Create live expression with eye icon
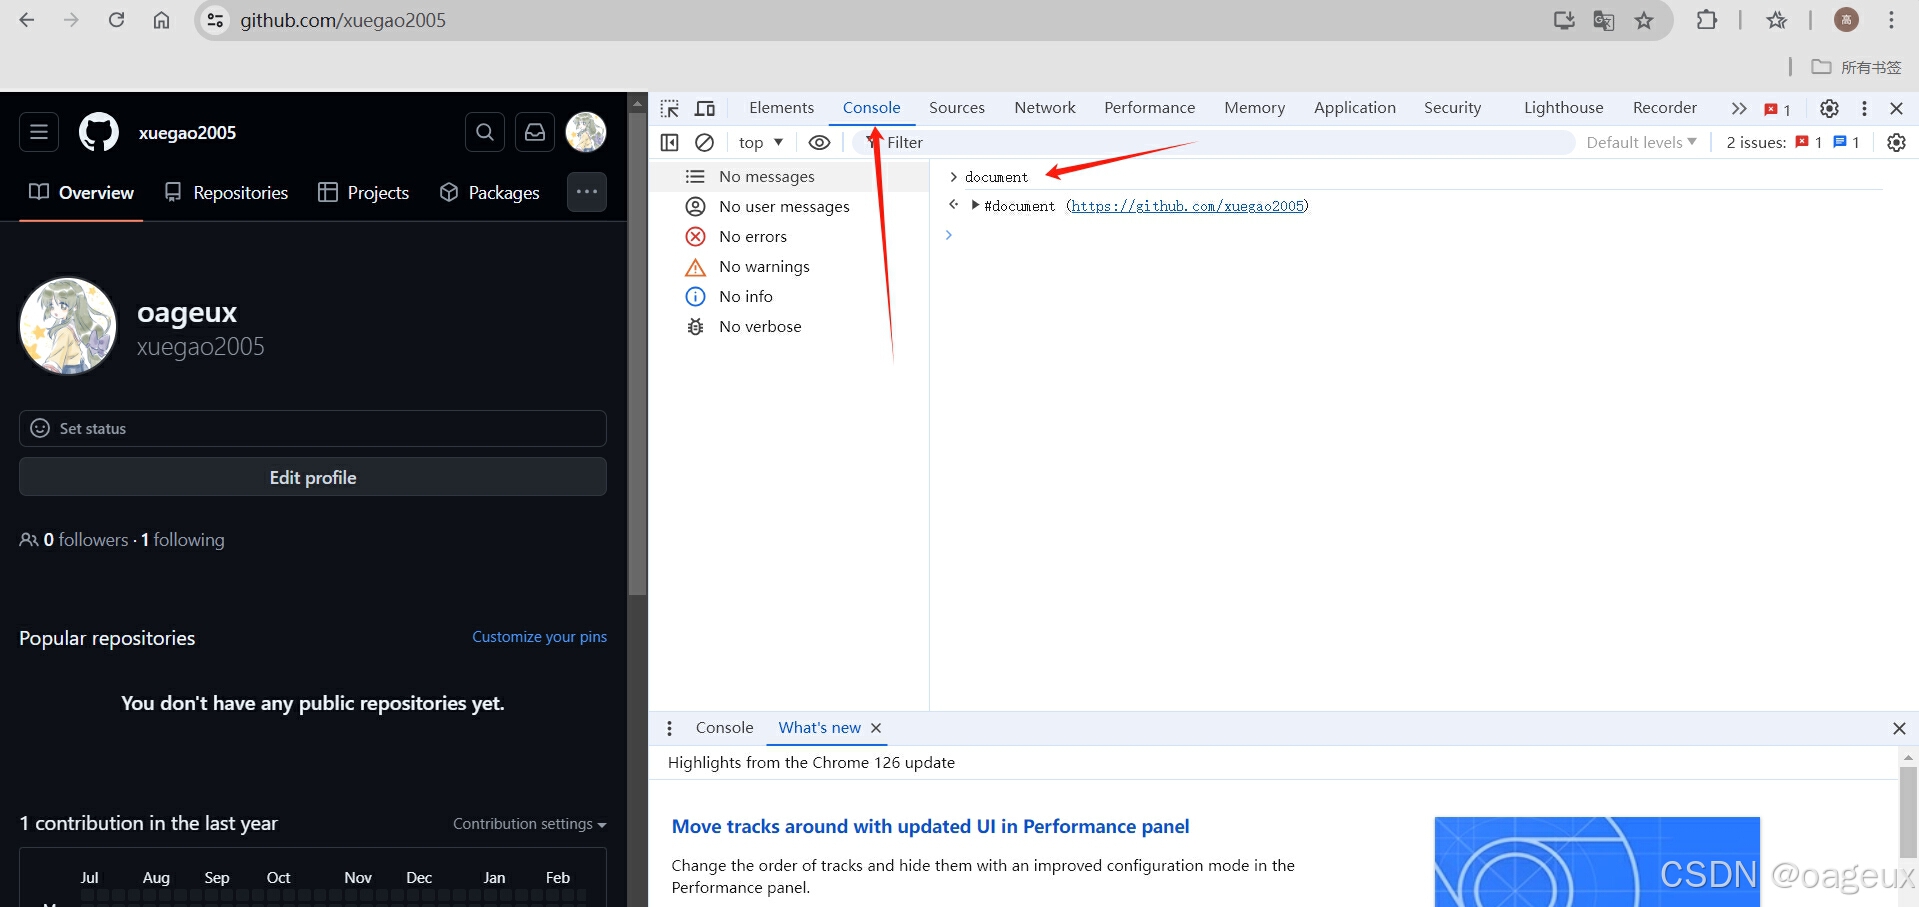 point(819,142)
